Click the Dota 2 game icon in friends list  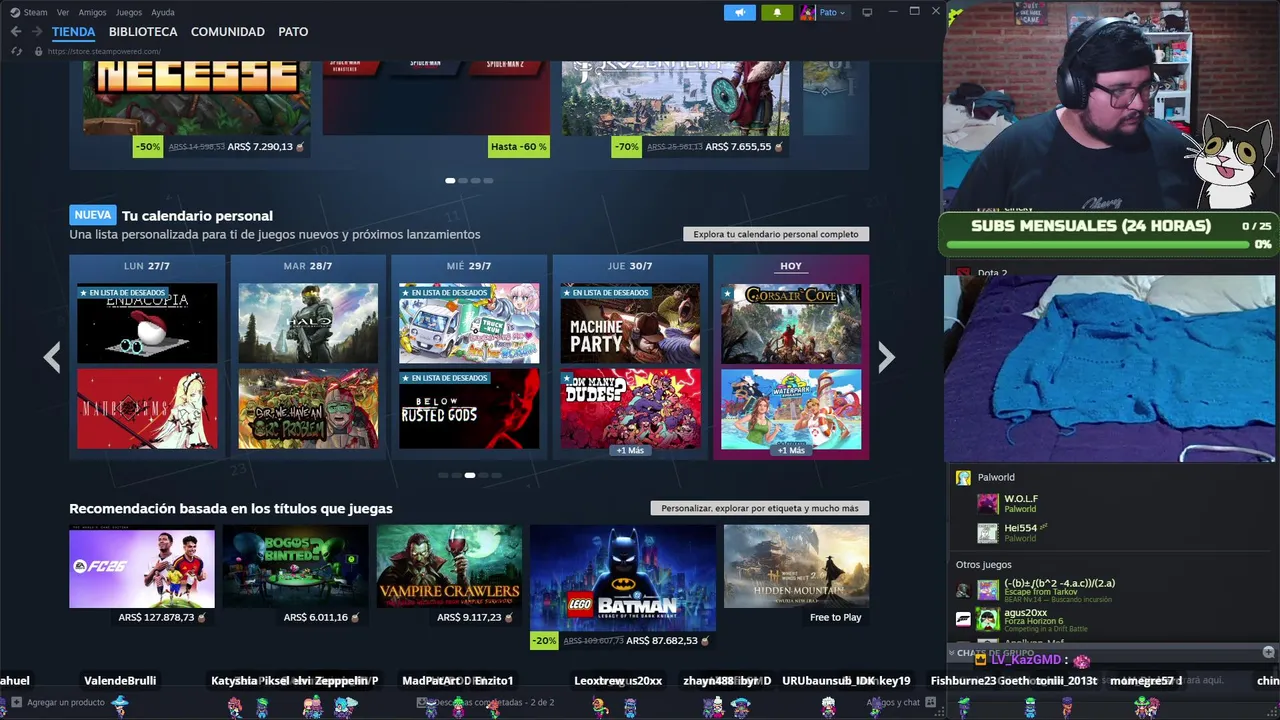click(x=963, y=273)
